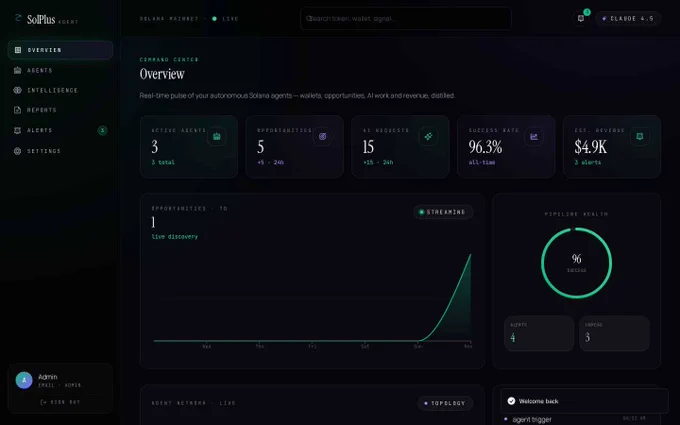Screen dimensions: 680x425
Task: Click the Topology badge button
Action: point(445,403)
